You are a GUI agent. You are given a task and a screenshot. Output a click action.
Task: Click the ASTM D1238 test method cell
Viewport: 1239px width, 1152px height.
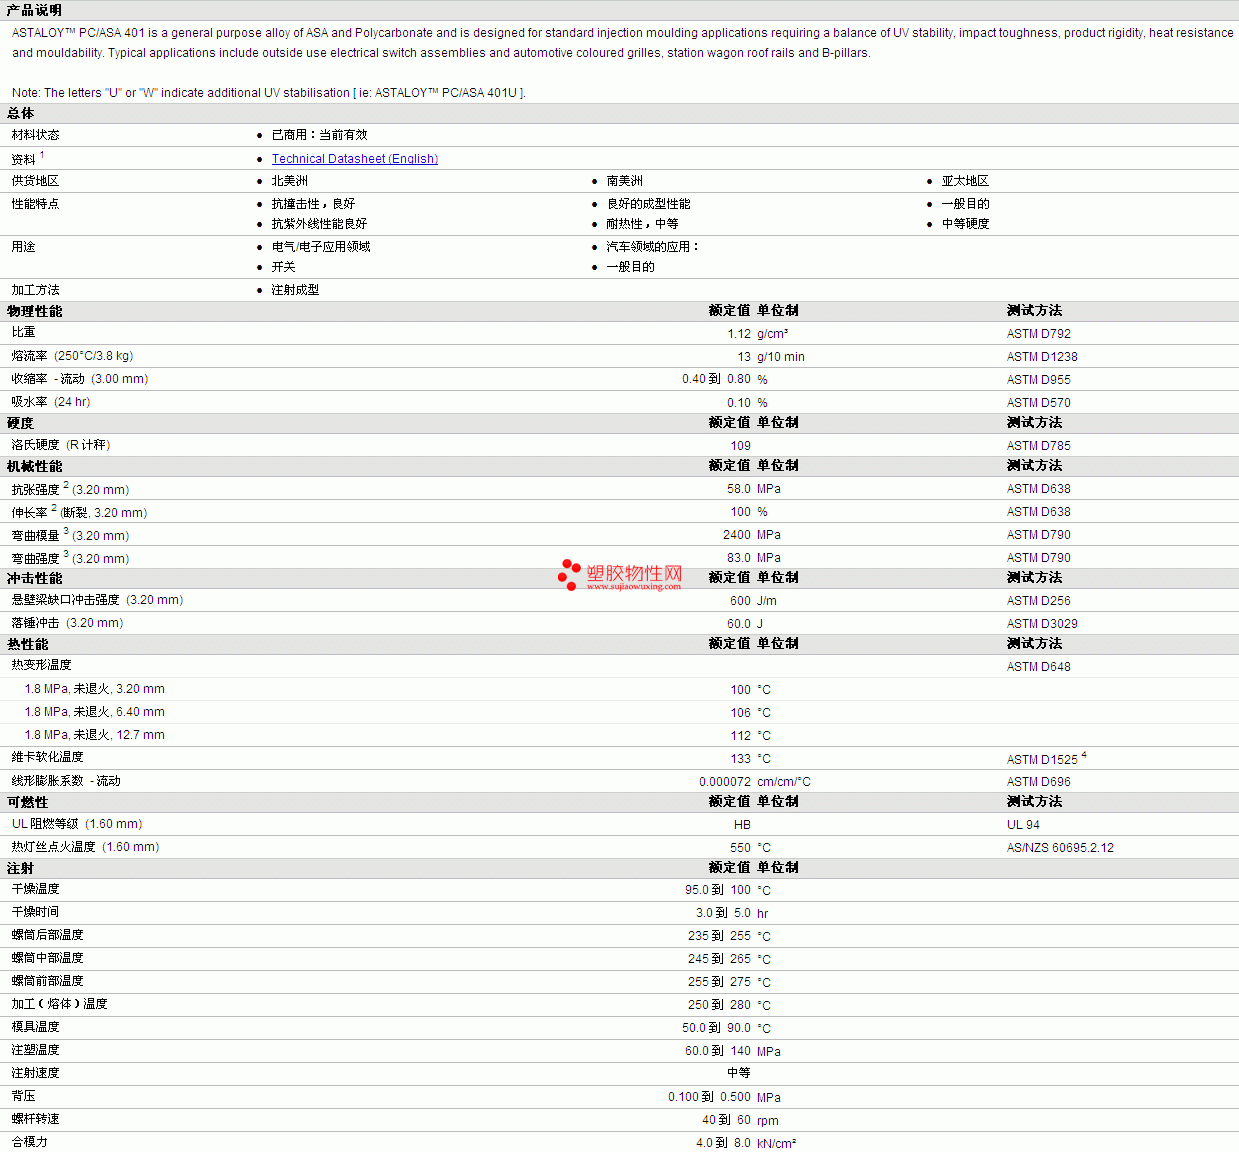1042,357
